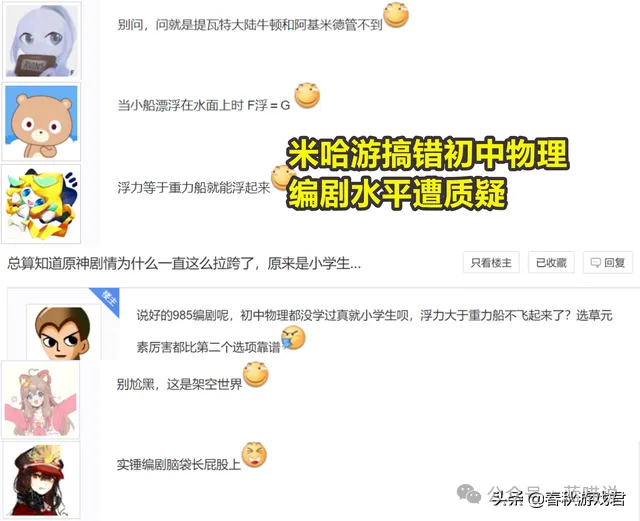The width and height of the screenshot is (640, 521).
Task: Open the brown bear avatar profile
Action: [41, 122]
